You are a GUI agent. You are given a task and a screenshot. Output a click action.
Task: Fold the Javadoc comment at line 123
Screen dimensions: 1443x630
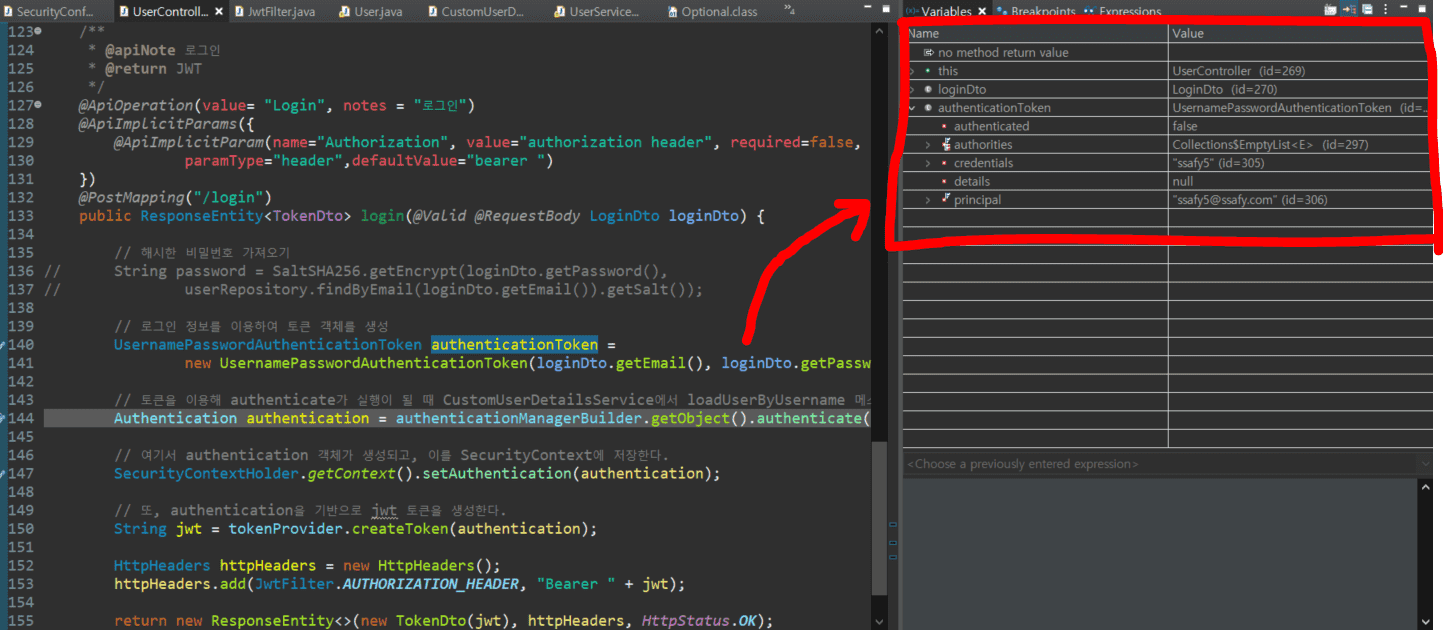pyautogui.click(x=38, y=31)
